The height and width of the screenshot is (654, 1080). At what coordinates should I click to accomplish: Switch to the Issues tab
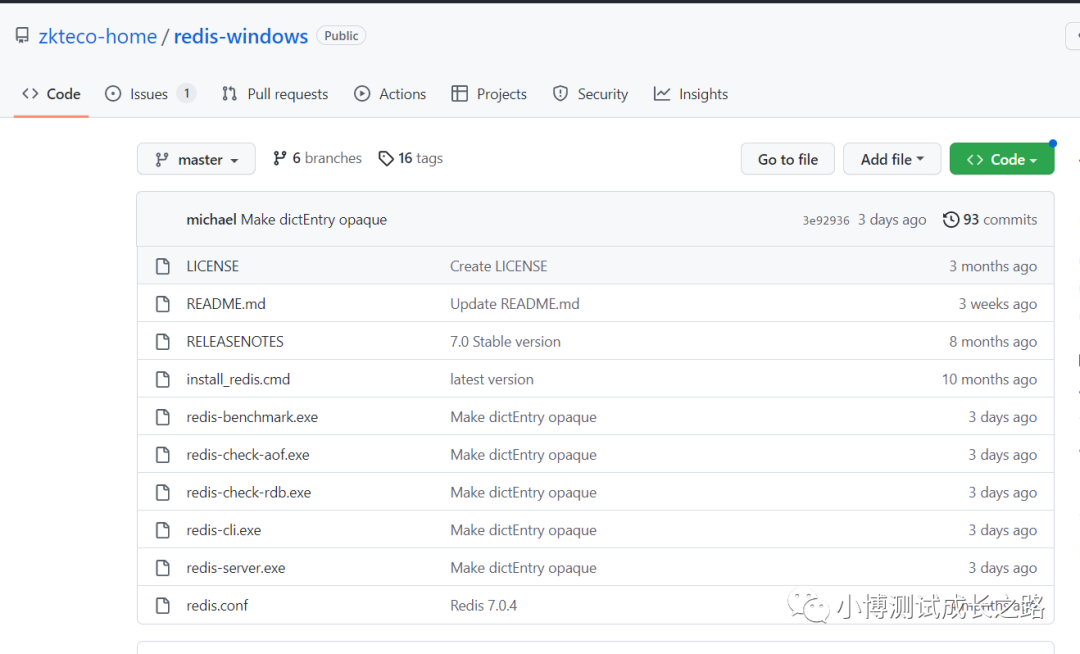tap(149, 94)
